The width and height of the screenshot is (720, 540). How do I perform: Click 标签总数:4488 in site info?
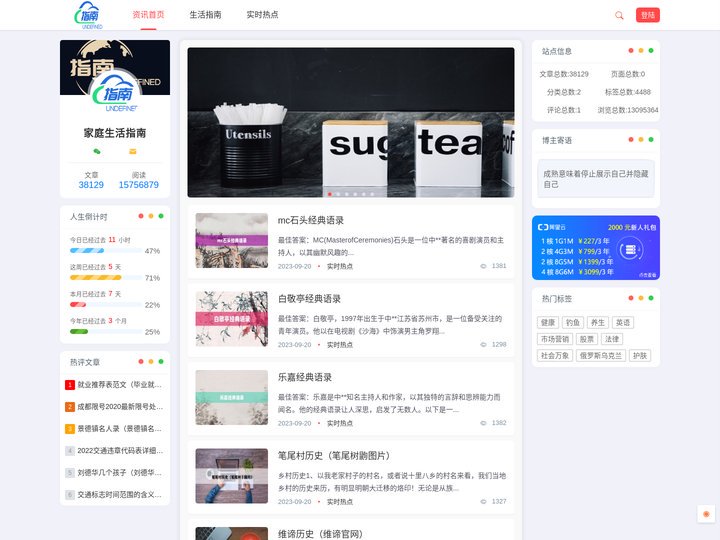(x=628, y=92)
